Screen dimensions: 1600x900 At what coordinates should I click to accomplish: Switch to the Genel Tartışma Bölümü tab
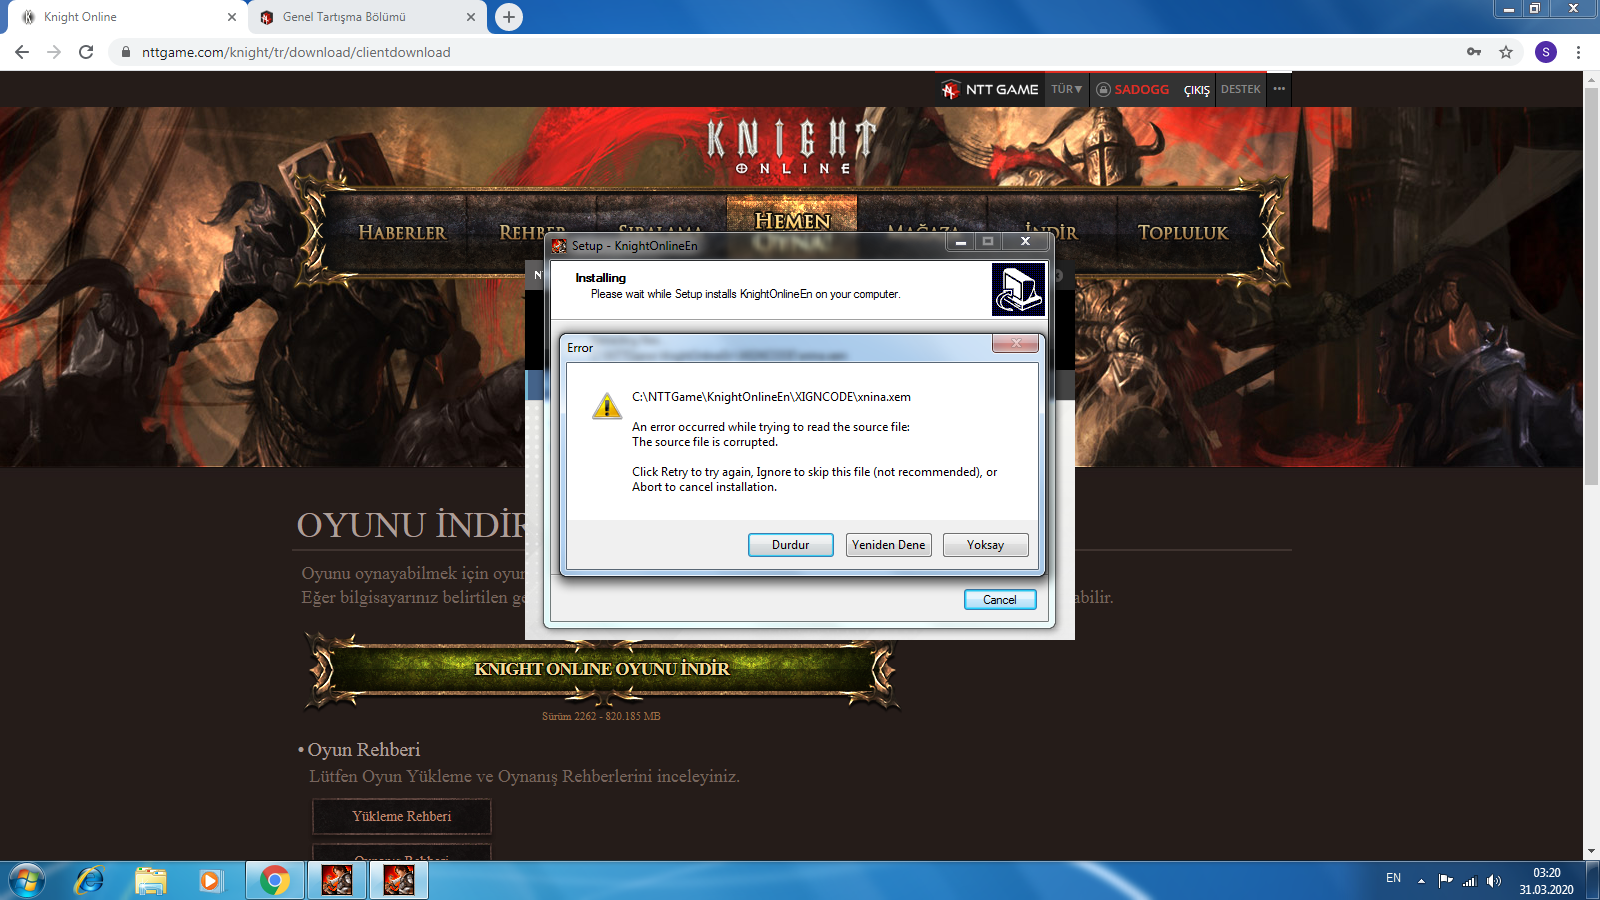pos(344,17)
